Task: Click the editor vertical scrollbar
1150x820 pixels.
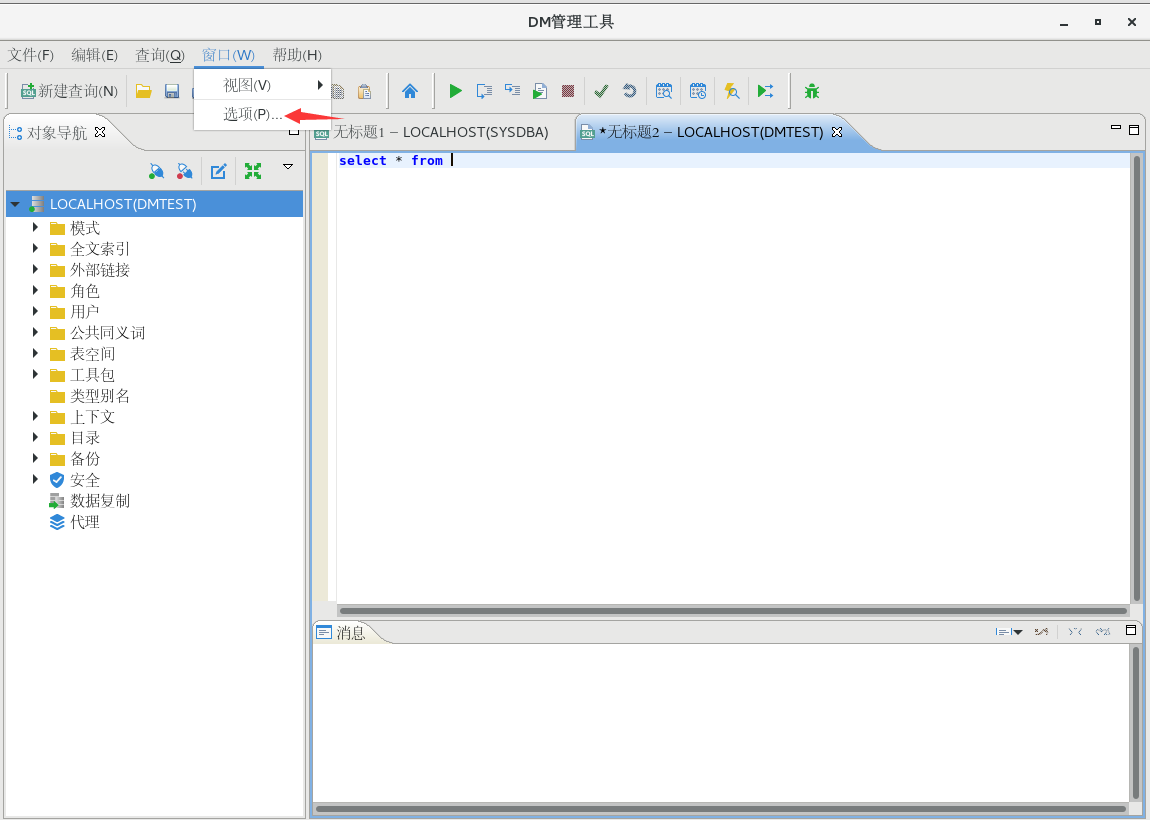Action: click(1137, 378)
